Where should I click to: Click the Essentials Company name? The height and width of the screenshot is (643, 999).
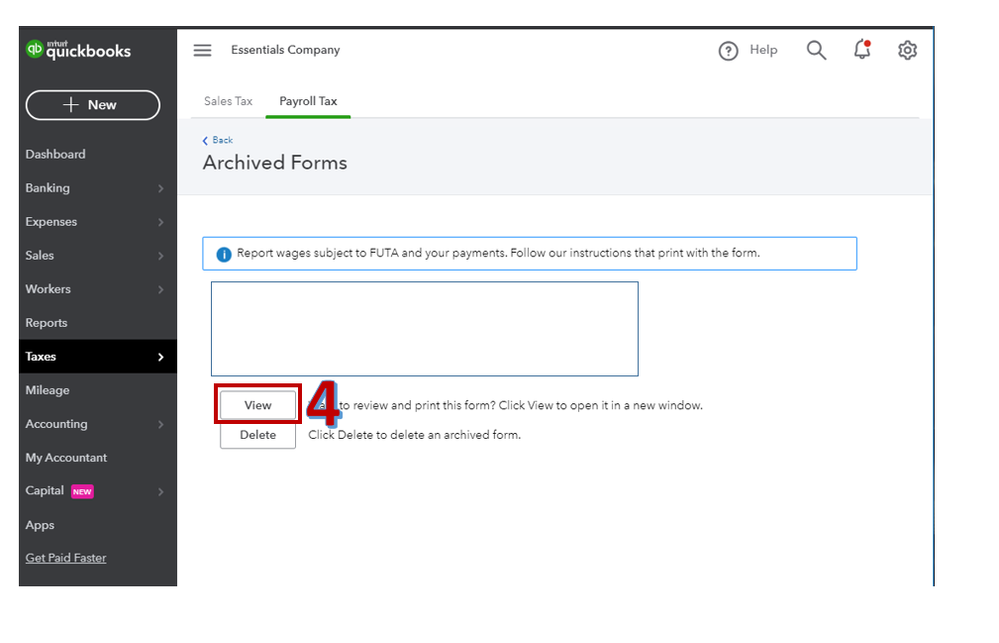point(285,50)
